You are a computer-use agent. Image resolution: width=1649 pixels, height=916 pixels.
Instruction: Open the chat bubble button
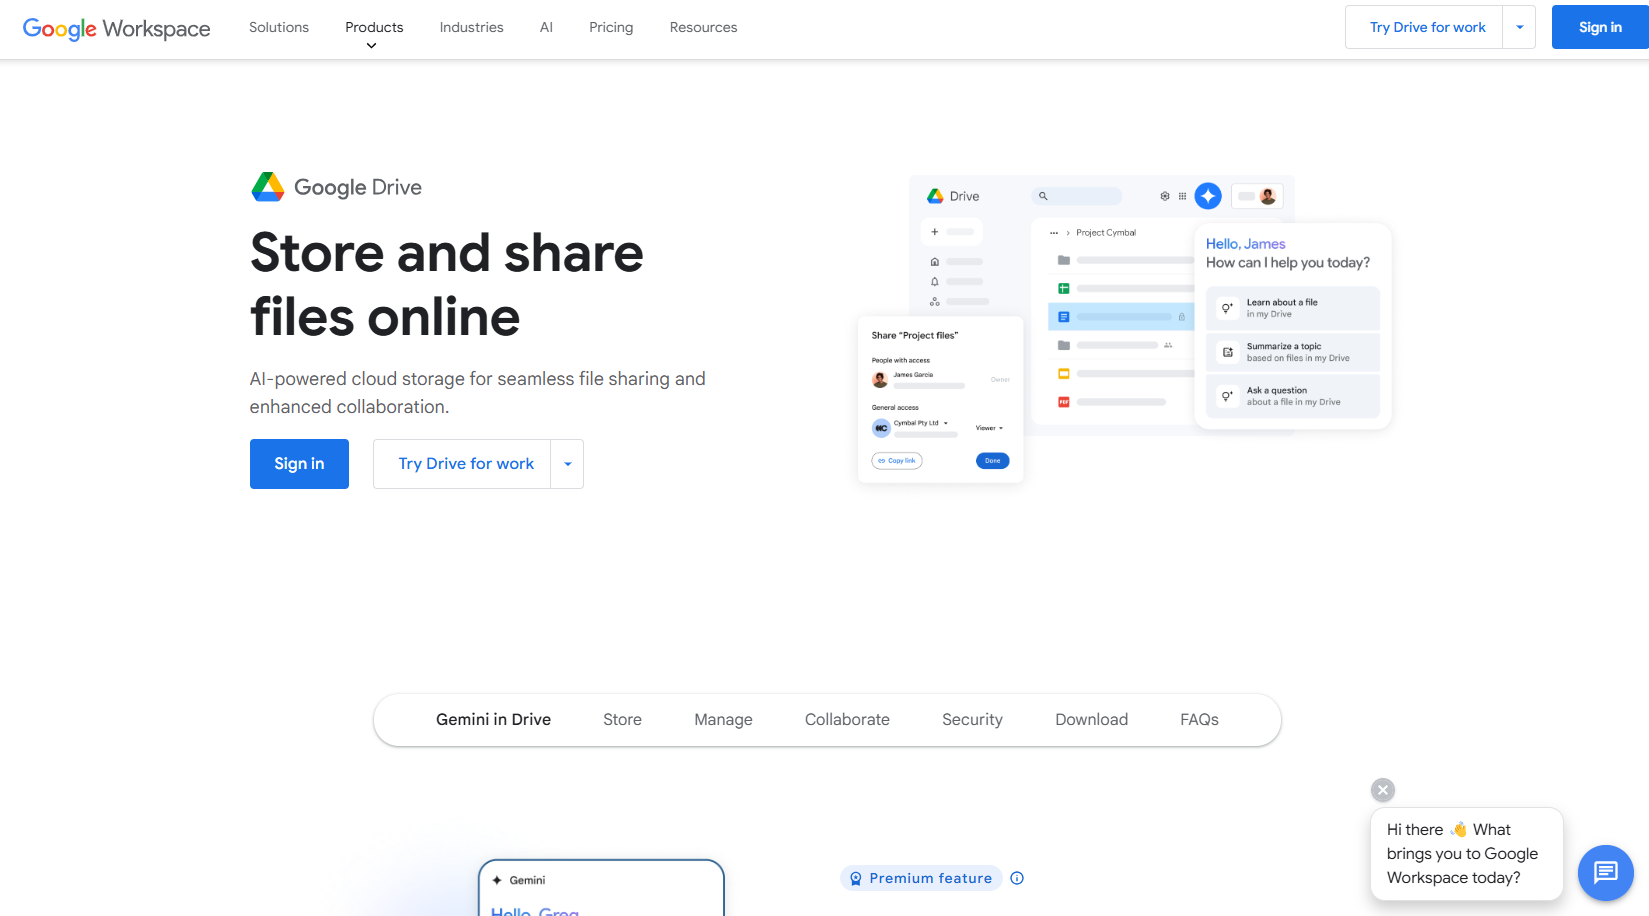[x=1606, y=873]
